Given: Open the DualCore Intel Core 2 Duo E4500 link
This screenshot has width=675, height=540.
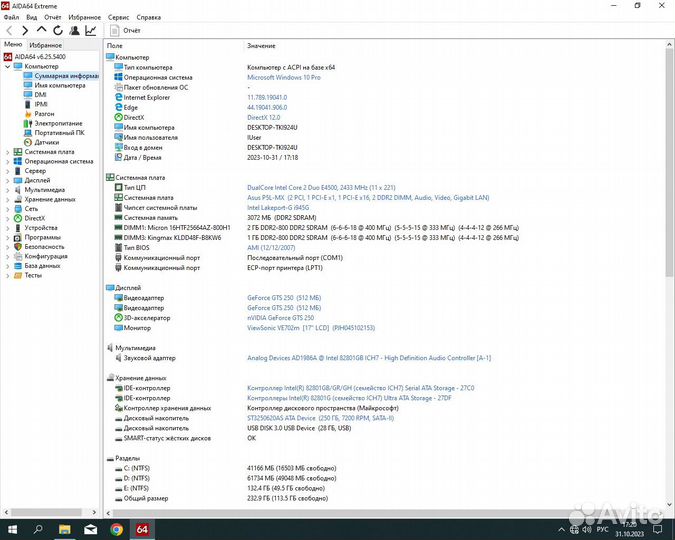Looking at the screenshot, I should coord(321,188).
